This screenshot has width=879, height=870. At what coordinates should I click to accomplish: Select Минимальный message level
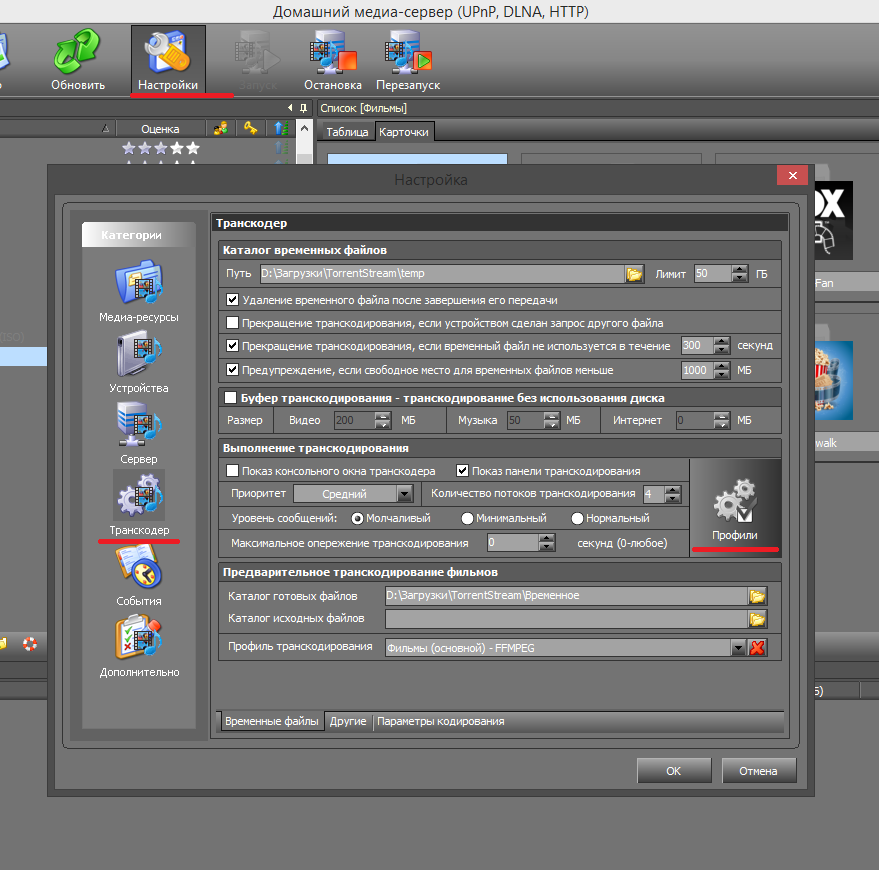[467, 519]
